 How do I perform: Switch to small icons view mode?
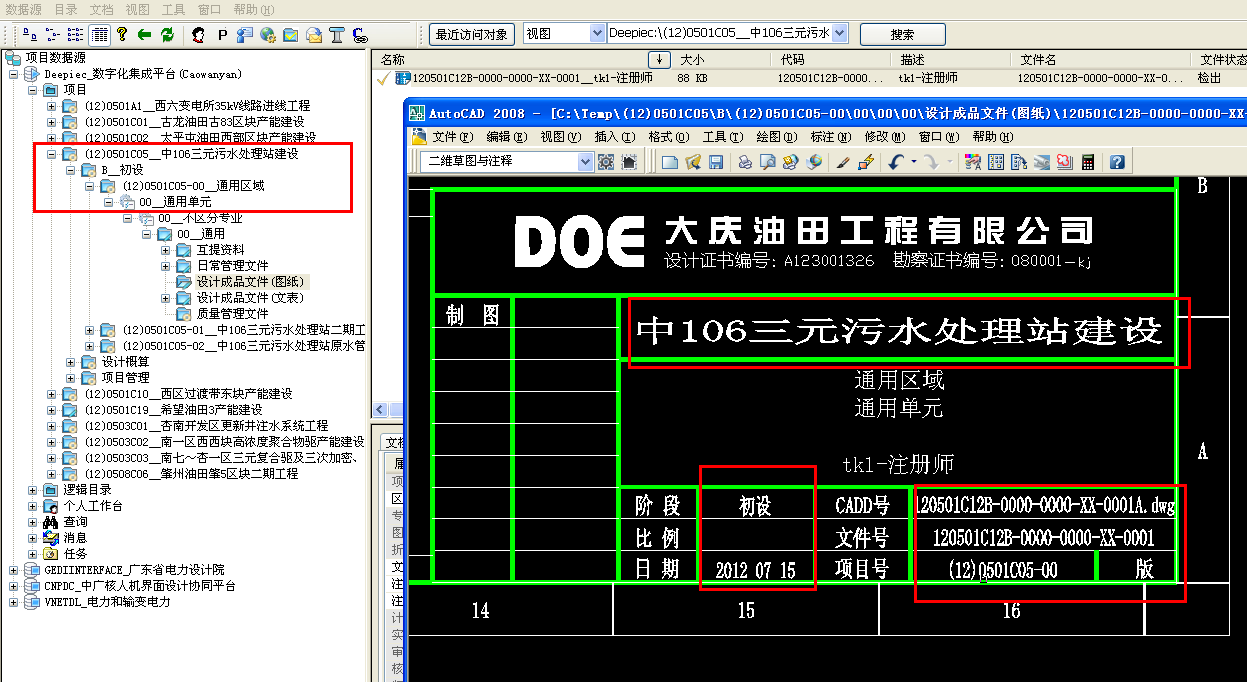point(53,35)
